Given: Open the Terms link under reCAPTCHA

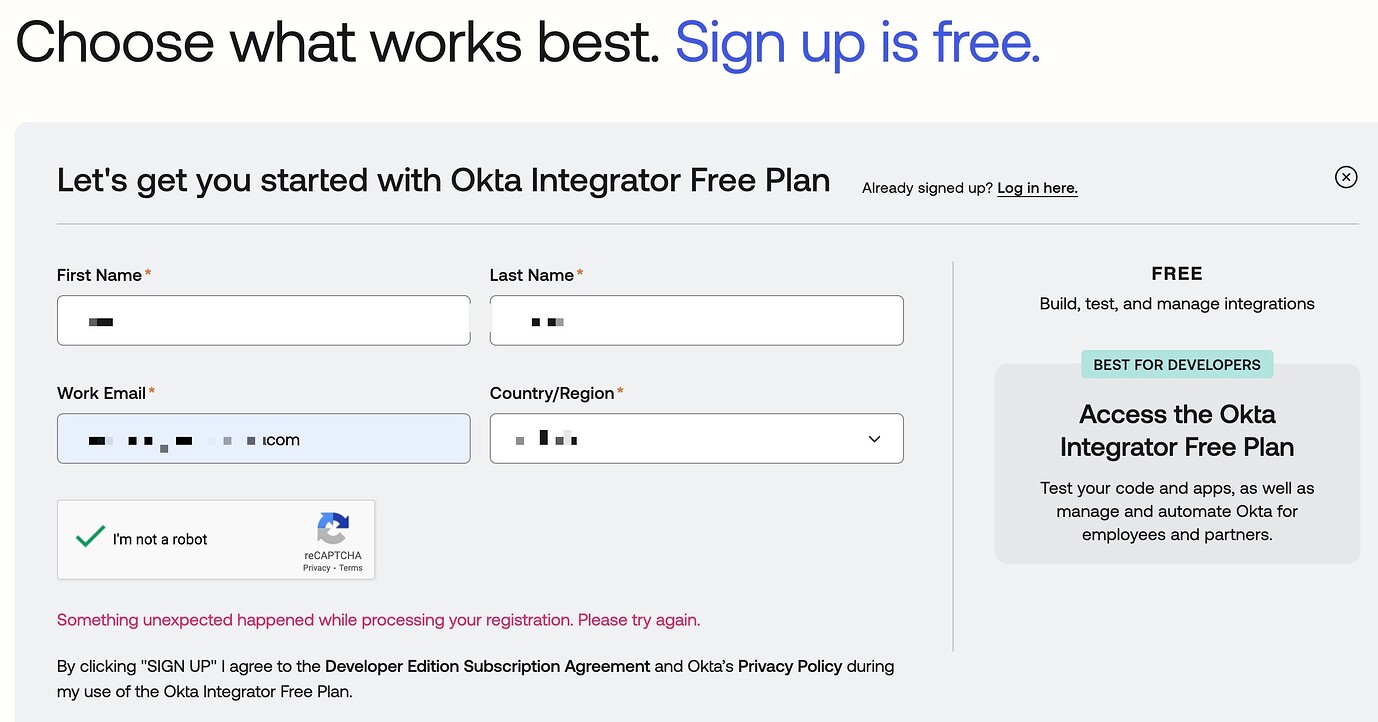Looking at the screenshot, I should click(x=350, y=567).
